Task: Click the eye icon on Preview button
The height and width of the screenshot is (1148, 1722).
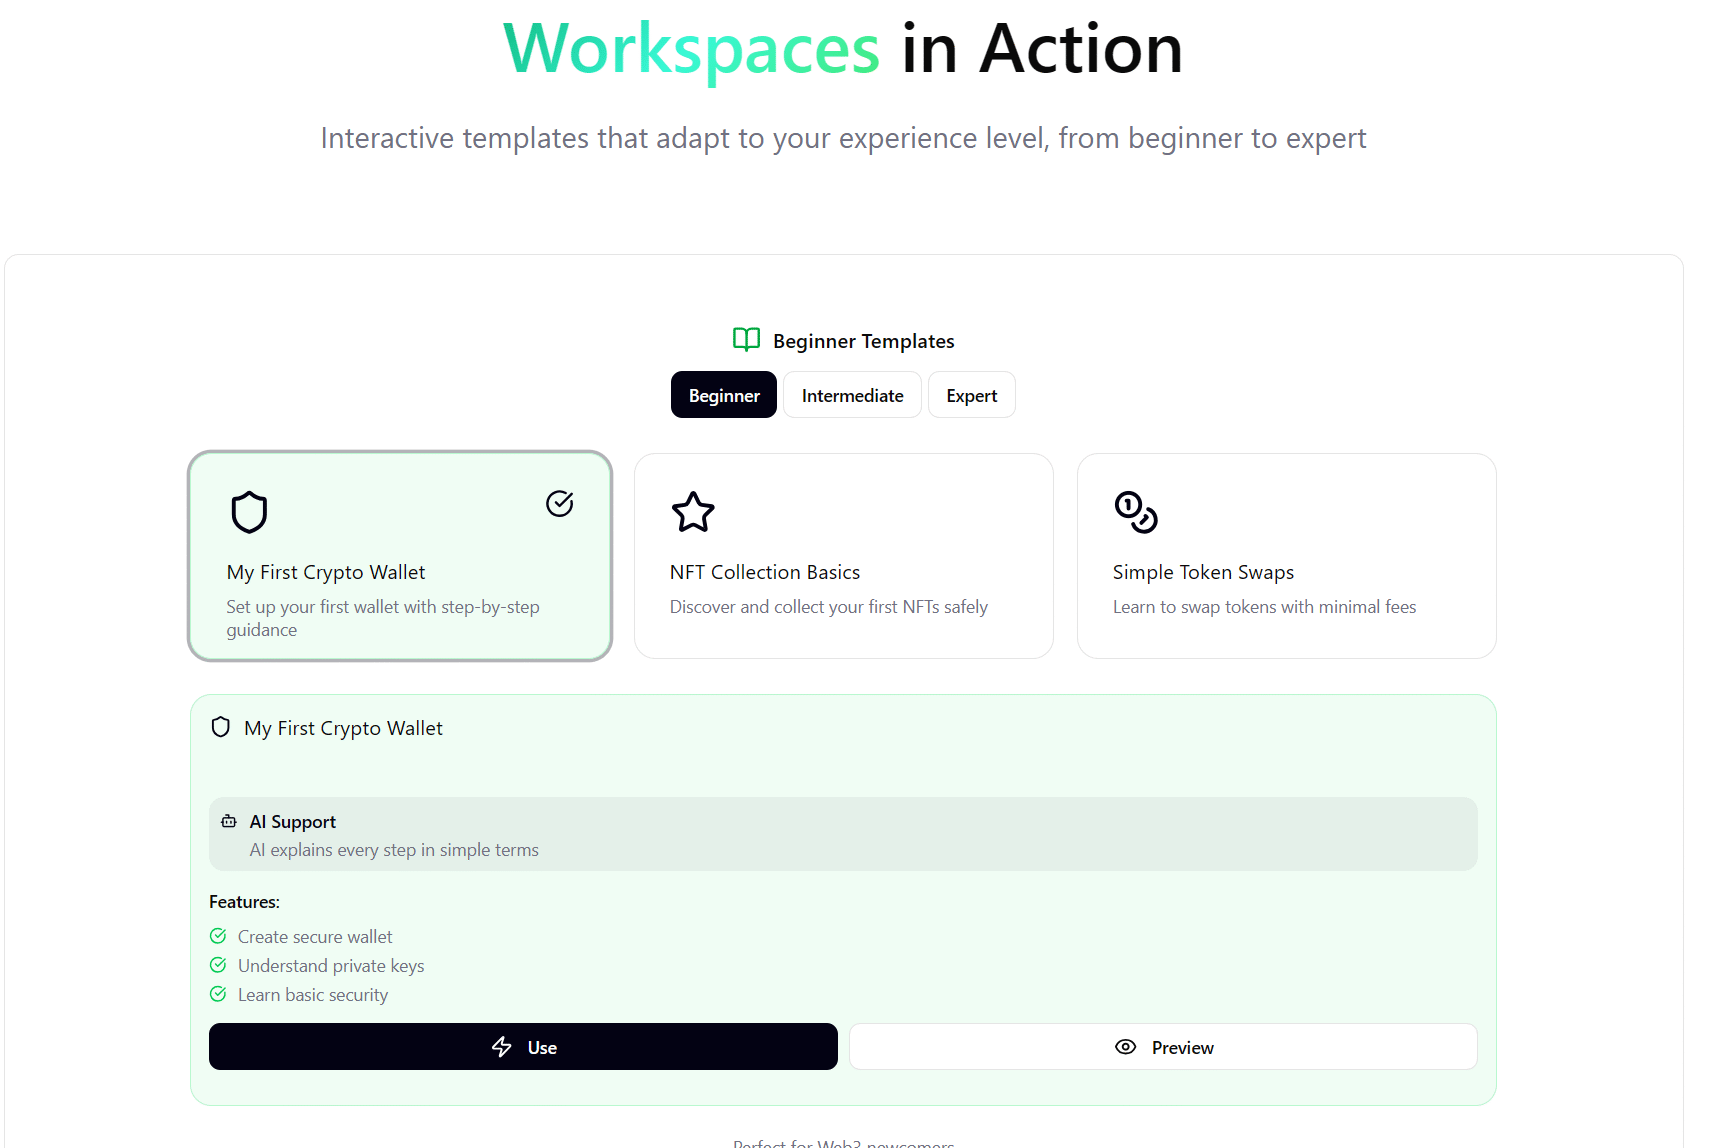Action: coord(1125,1047)
